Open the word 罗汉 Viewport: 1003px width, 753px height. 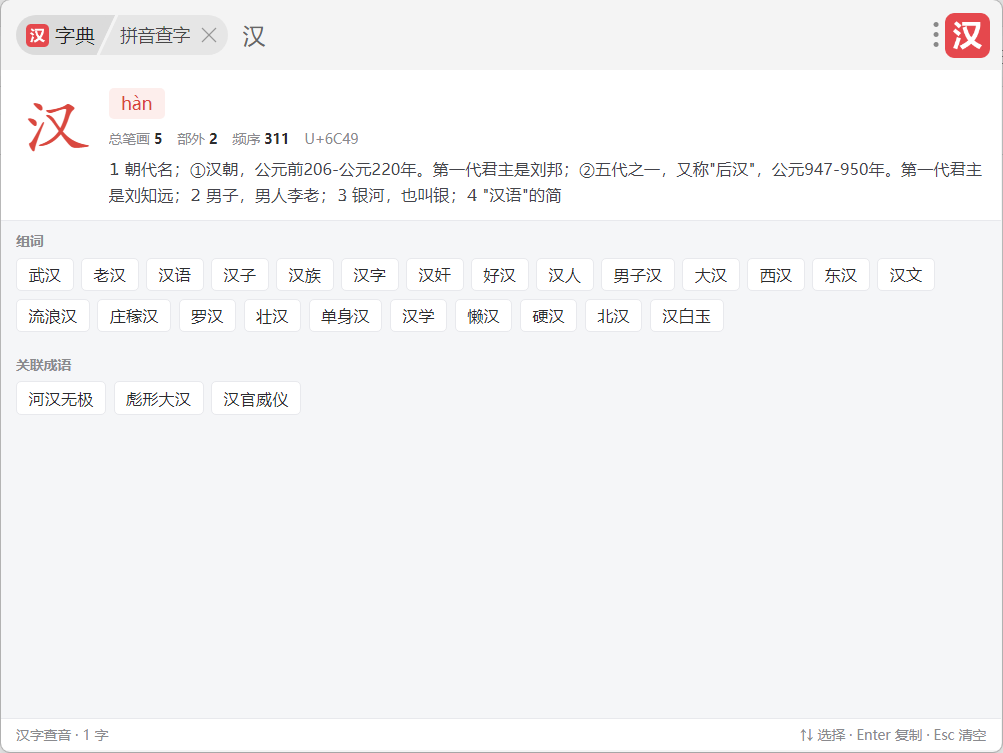[207, 316]
